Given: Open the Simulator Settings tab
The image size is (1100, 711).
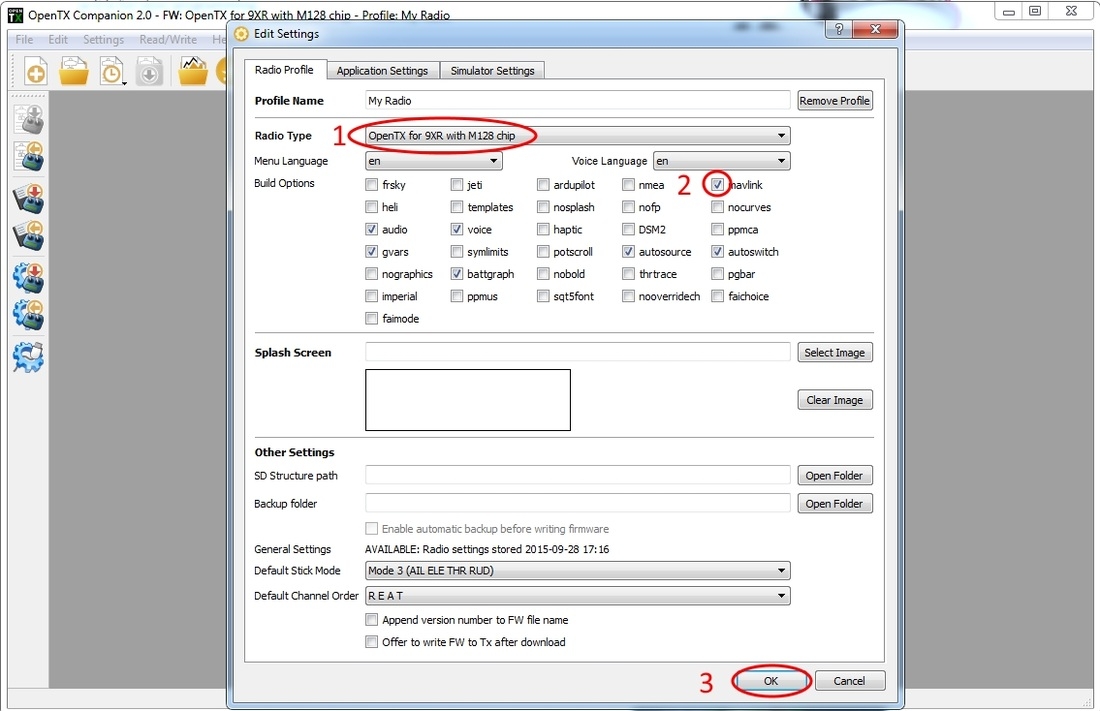Looking at the screenshot, I should [492, 71].
